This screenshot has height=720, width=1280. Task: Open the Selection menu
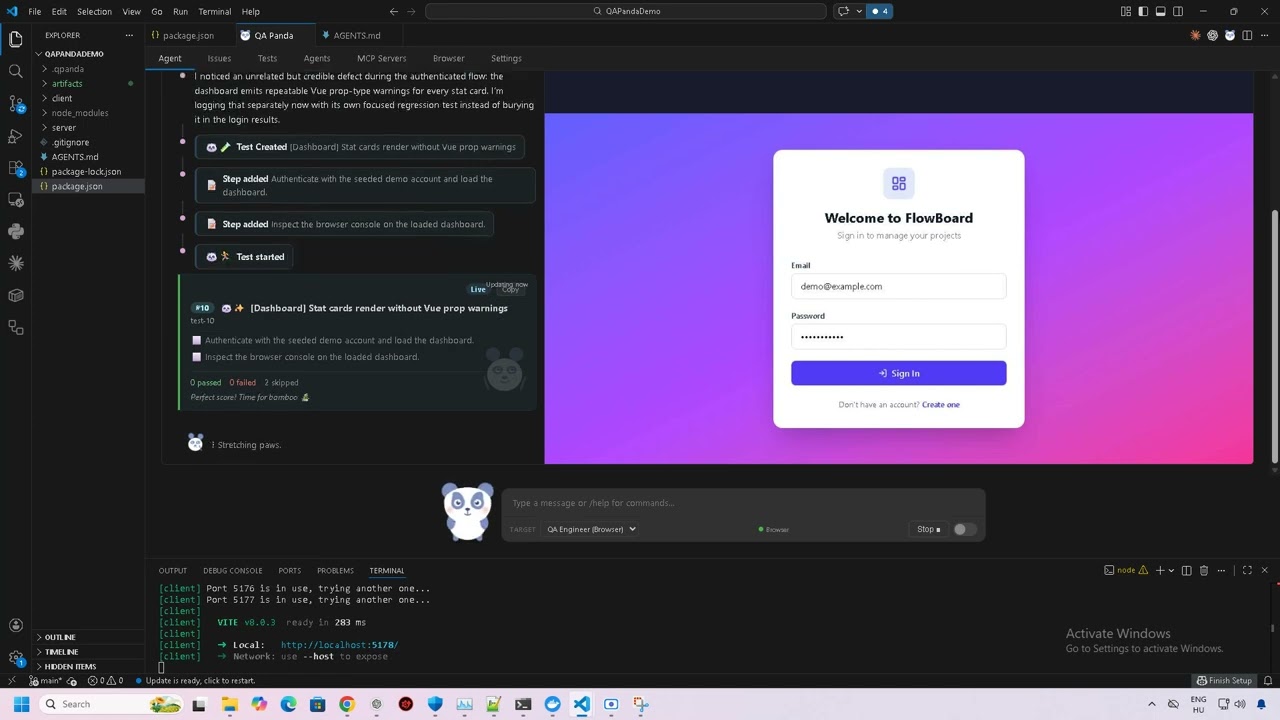click(x=94, y=11)
